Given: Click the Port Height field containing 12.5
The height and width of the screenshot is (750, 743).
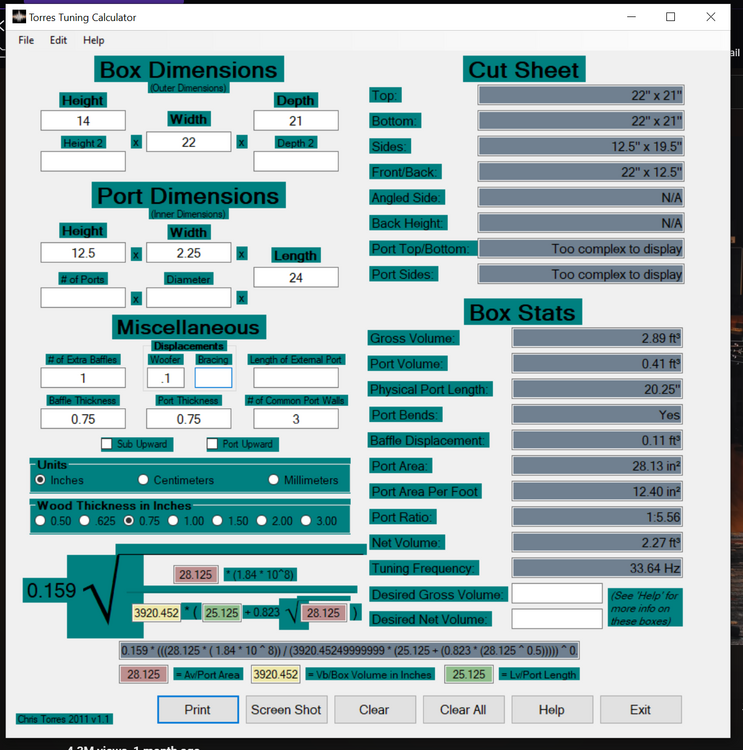Looking at the screenshot, I should coord(83,253).
